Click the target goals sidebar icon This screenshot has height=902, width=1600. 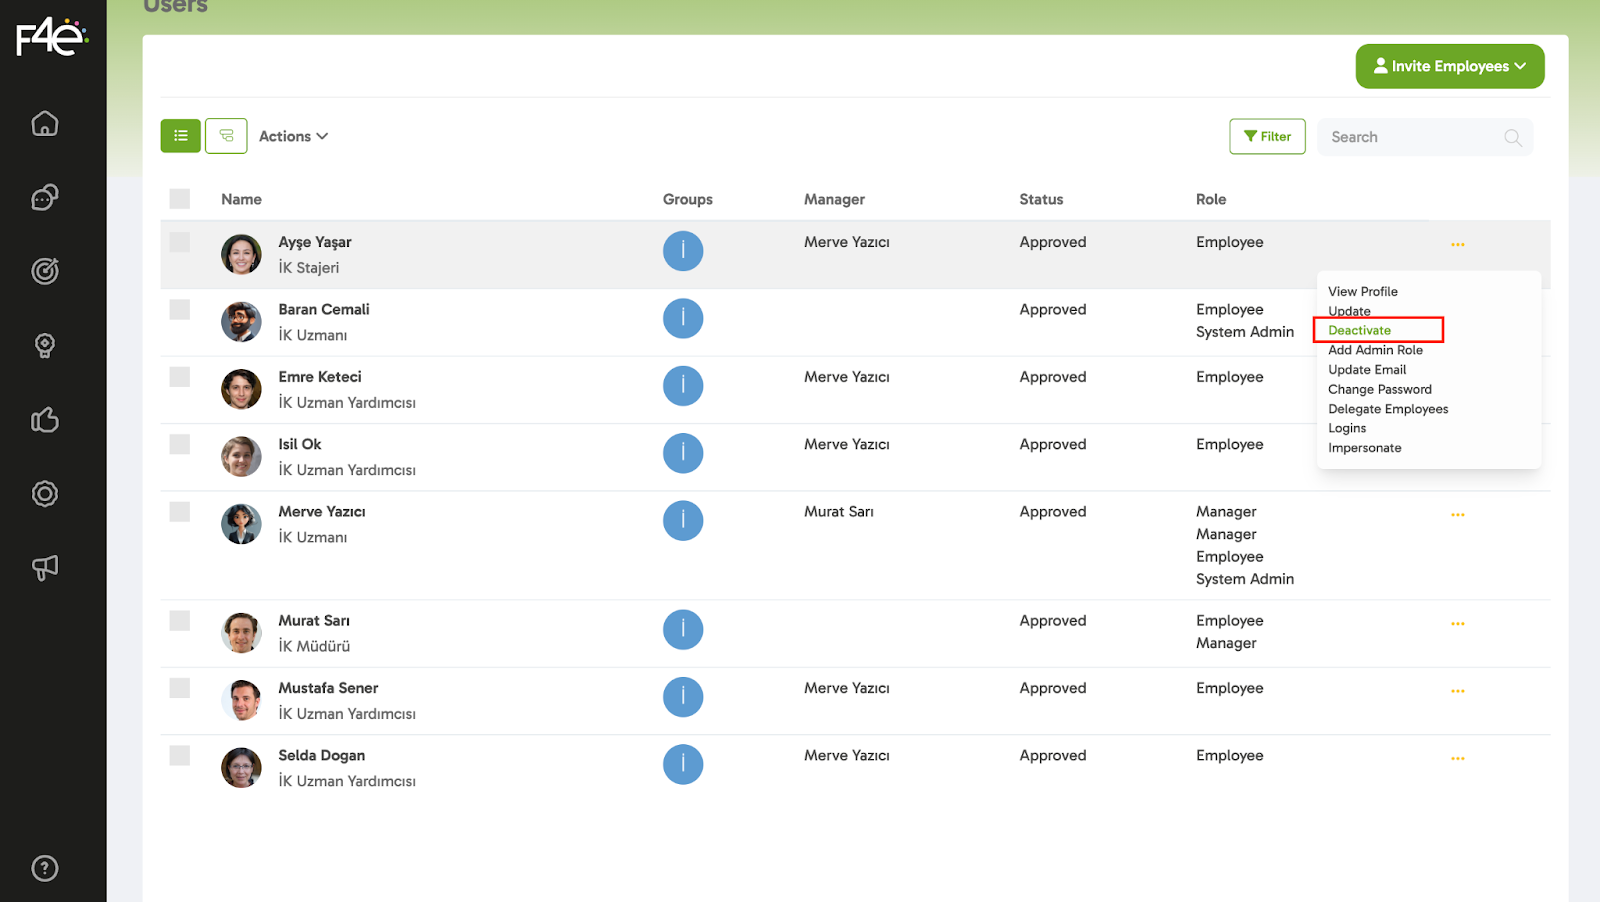click(x=45, y=271)
